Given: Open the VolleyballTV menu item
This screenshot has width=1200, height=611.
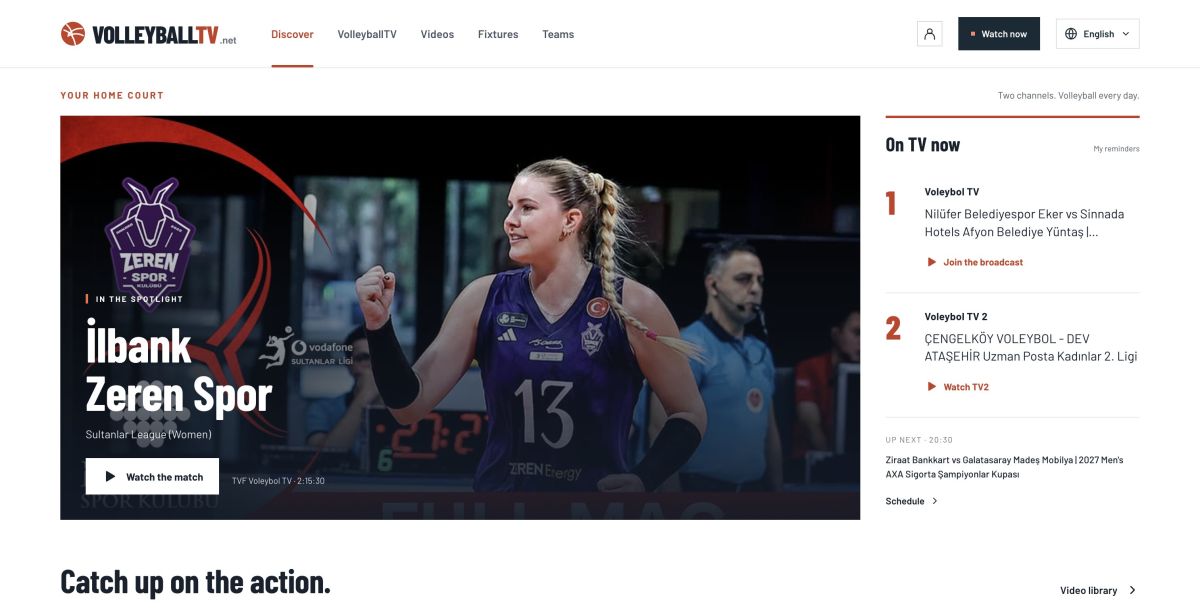Looking at the screenshot, I should 367,34.
